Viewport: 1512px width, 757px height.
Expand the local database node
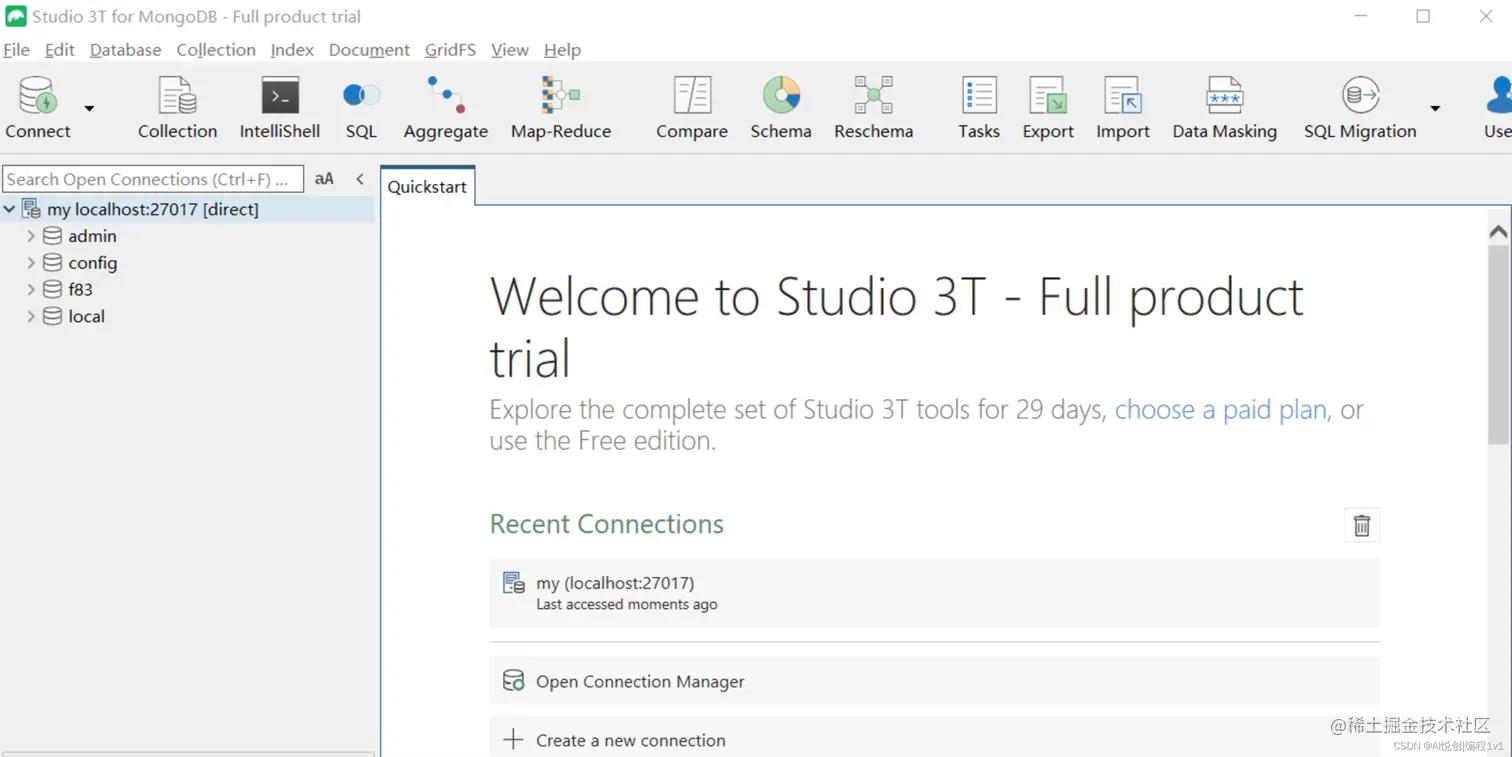(x=31, y=316)
